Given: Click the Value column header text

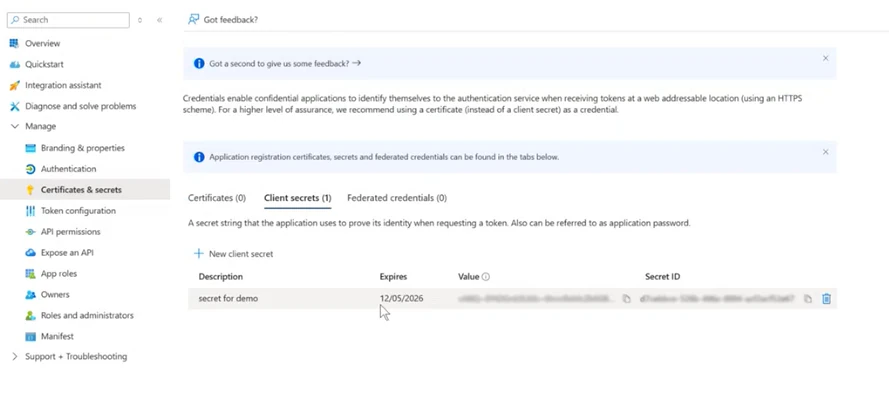Looking at the screenshot, I should click(469, 277).
